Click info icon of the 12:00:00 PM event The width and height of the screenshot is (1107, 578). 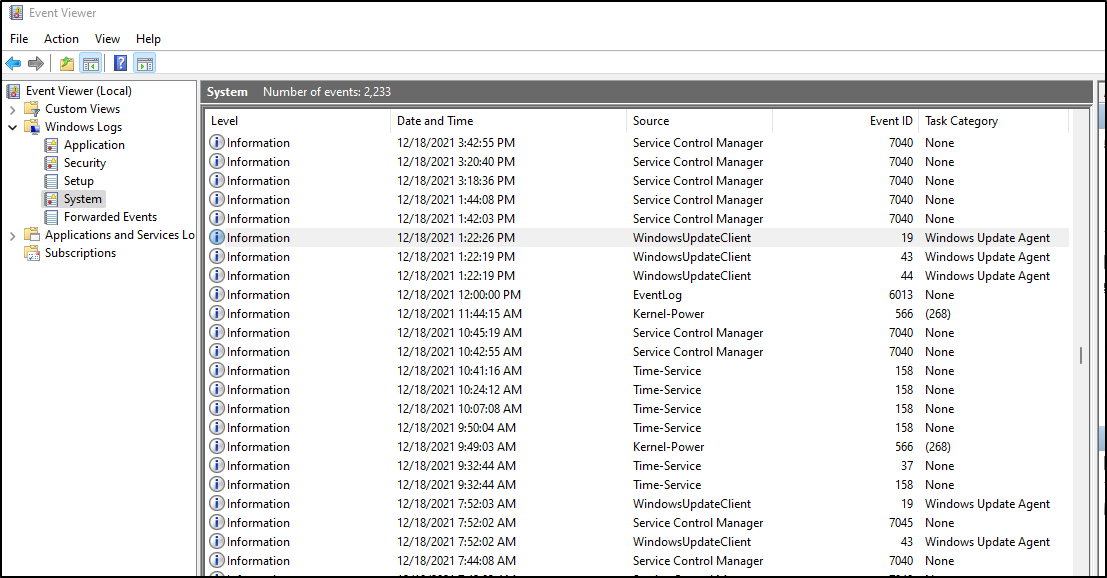[217, 294]
